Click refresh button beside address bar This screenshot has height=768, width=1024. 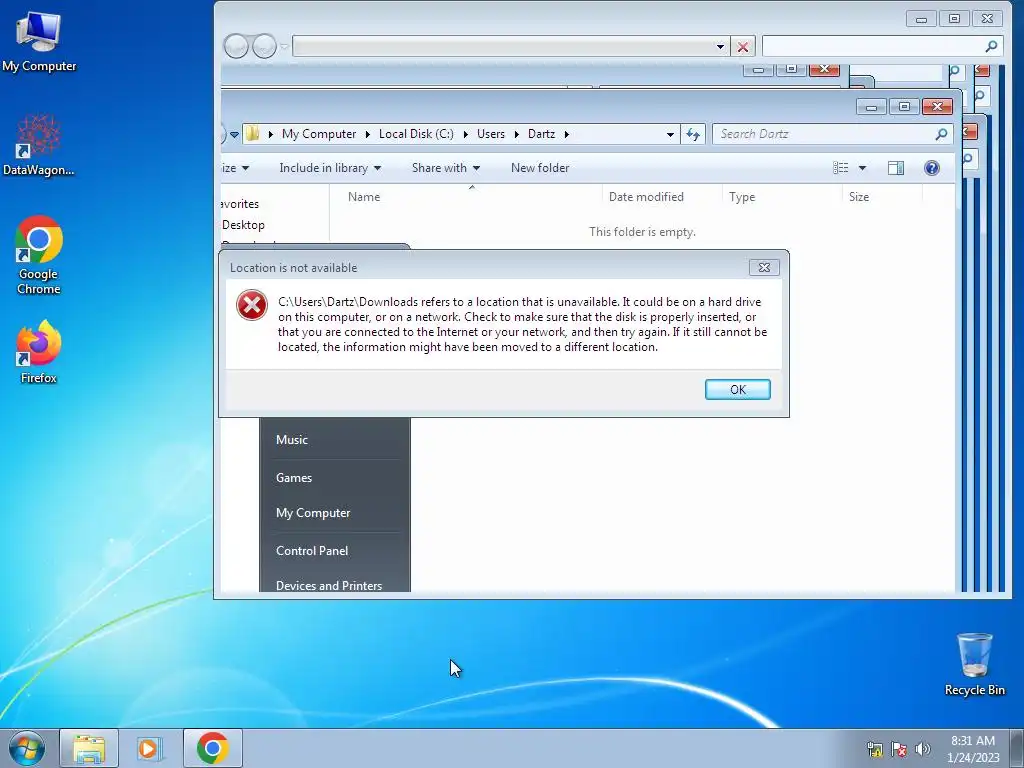click(693, 134)
